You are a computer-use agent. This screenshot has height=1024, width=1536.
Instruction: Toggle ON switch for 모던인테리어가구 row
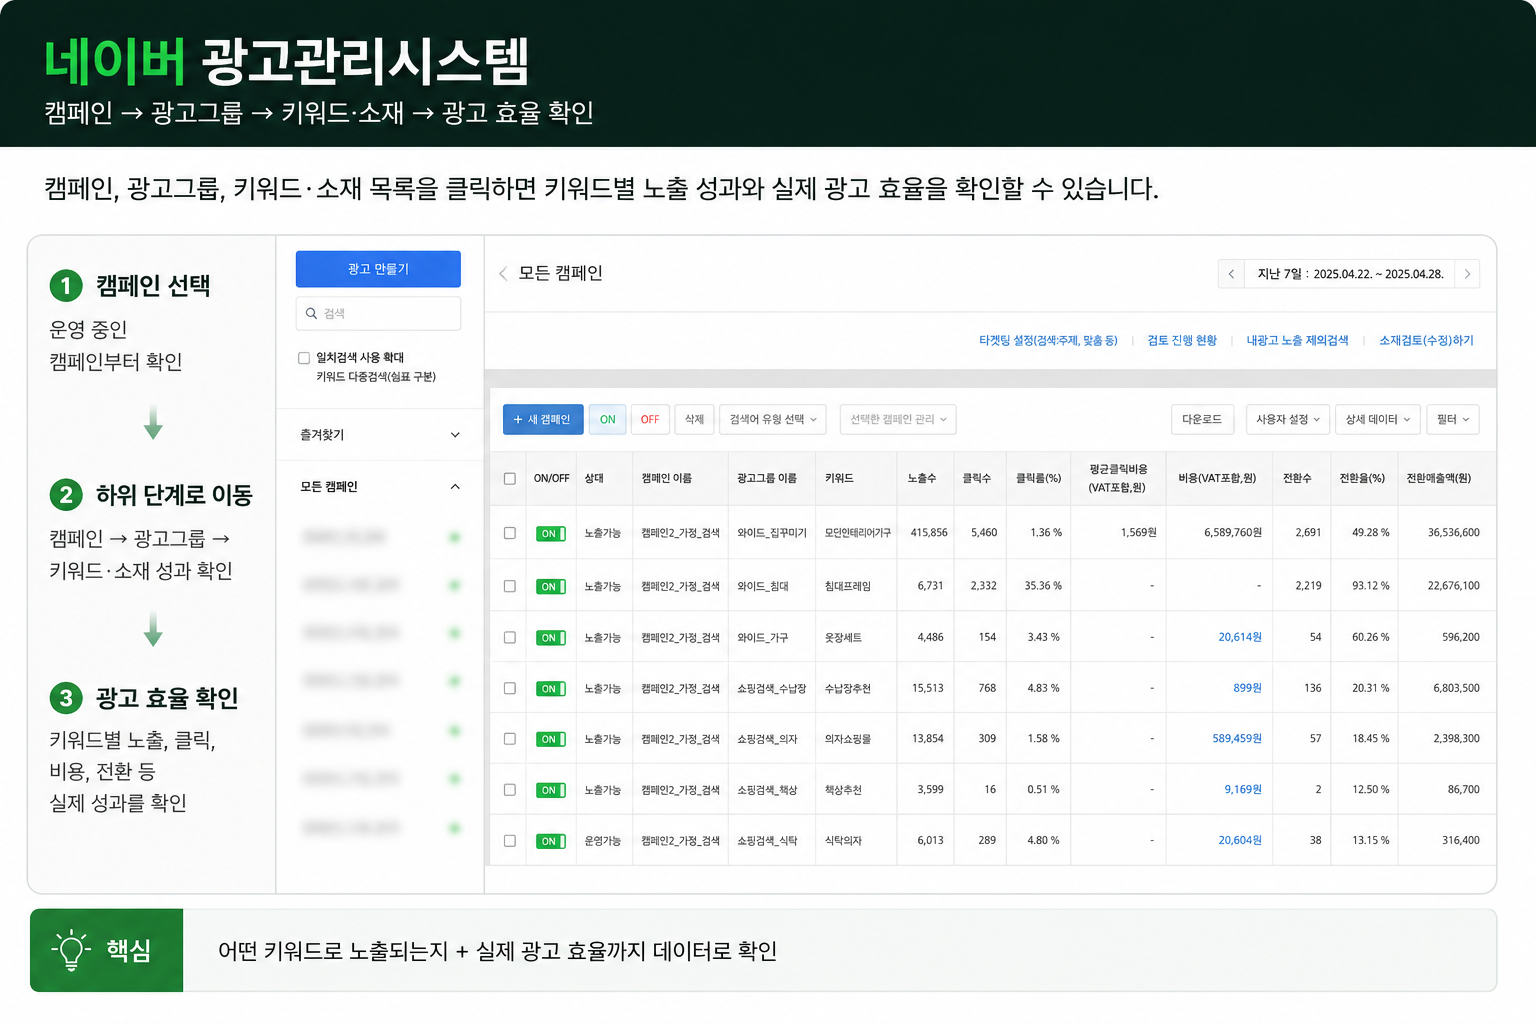pyautogui.click(x=551, y=534)
